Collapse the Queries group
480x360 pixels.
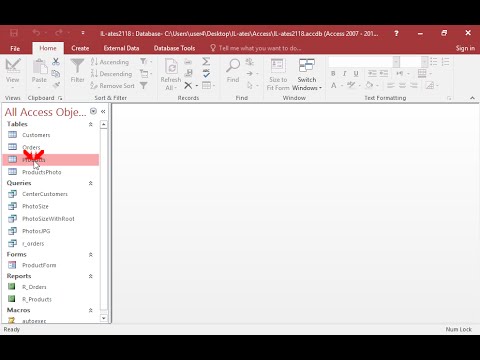pos(90,183)
